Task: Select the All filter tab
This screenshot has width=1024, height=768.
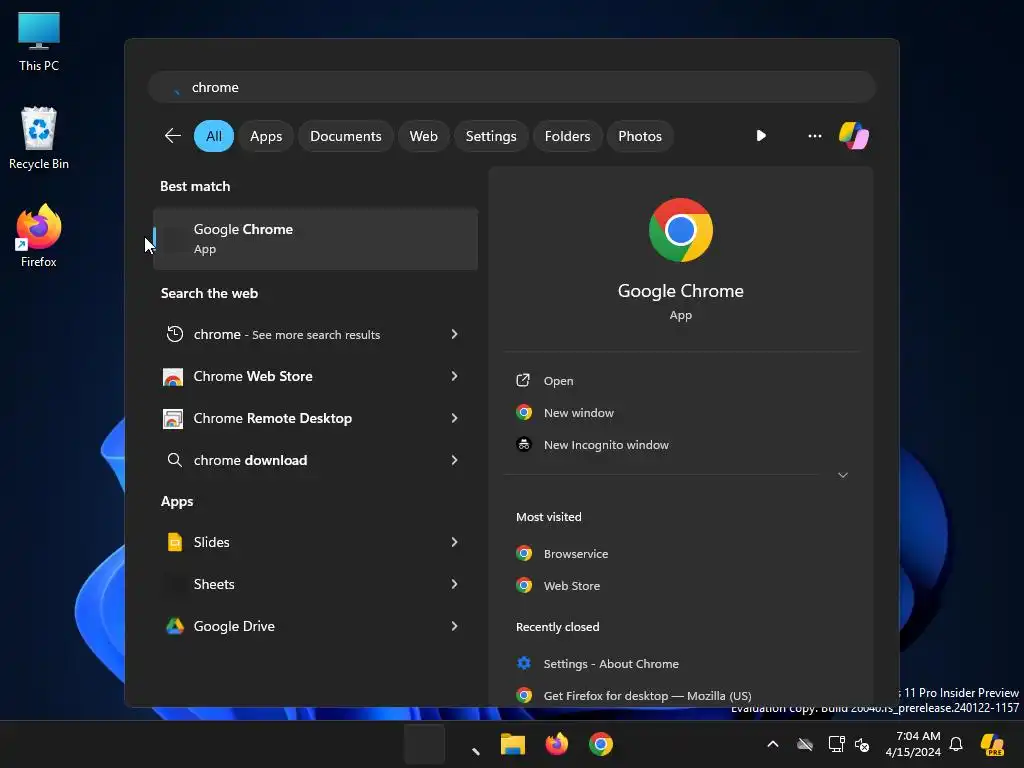Action: point(214,136)
